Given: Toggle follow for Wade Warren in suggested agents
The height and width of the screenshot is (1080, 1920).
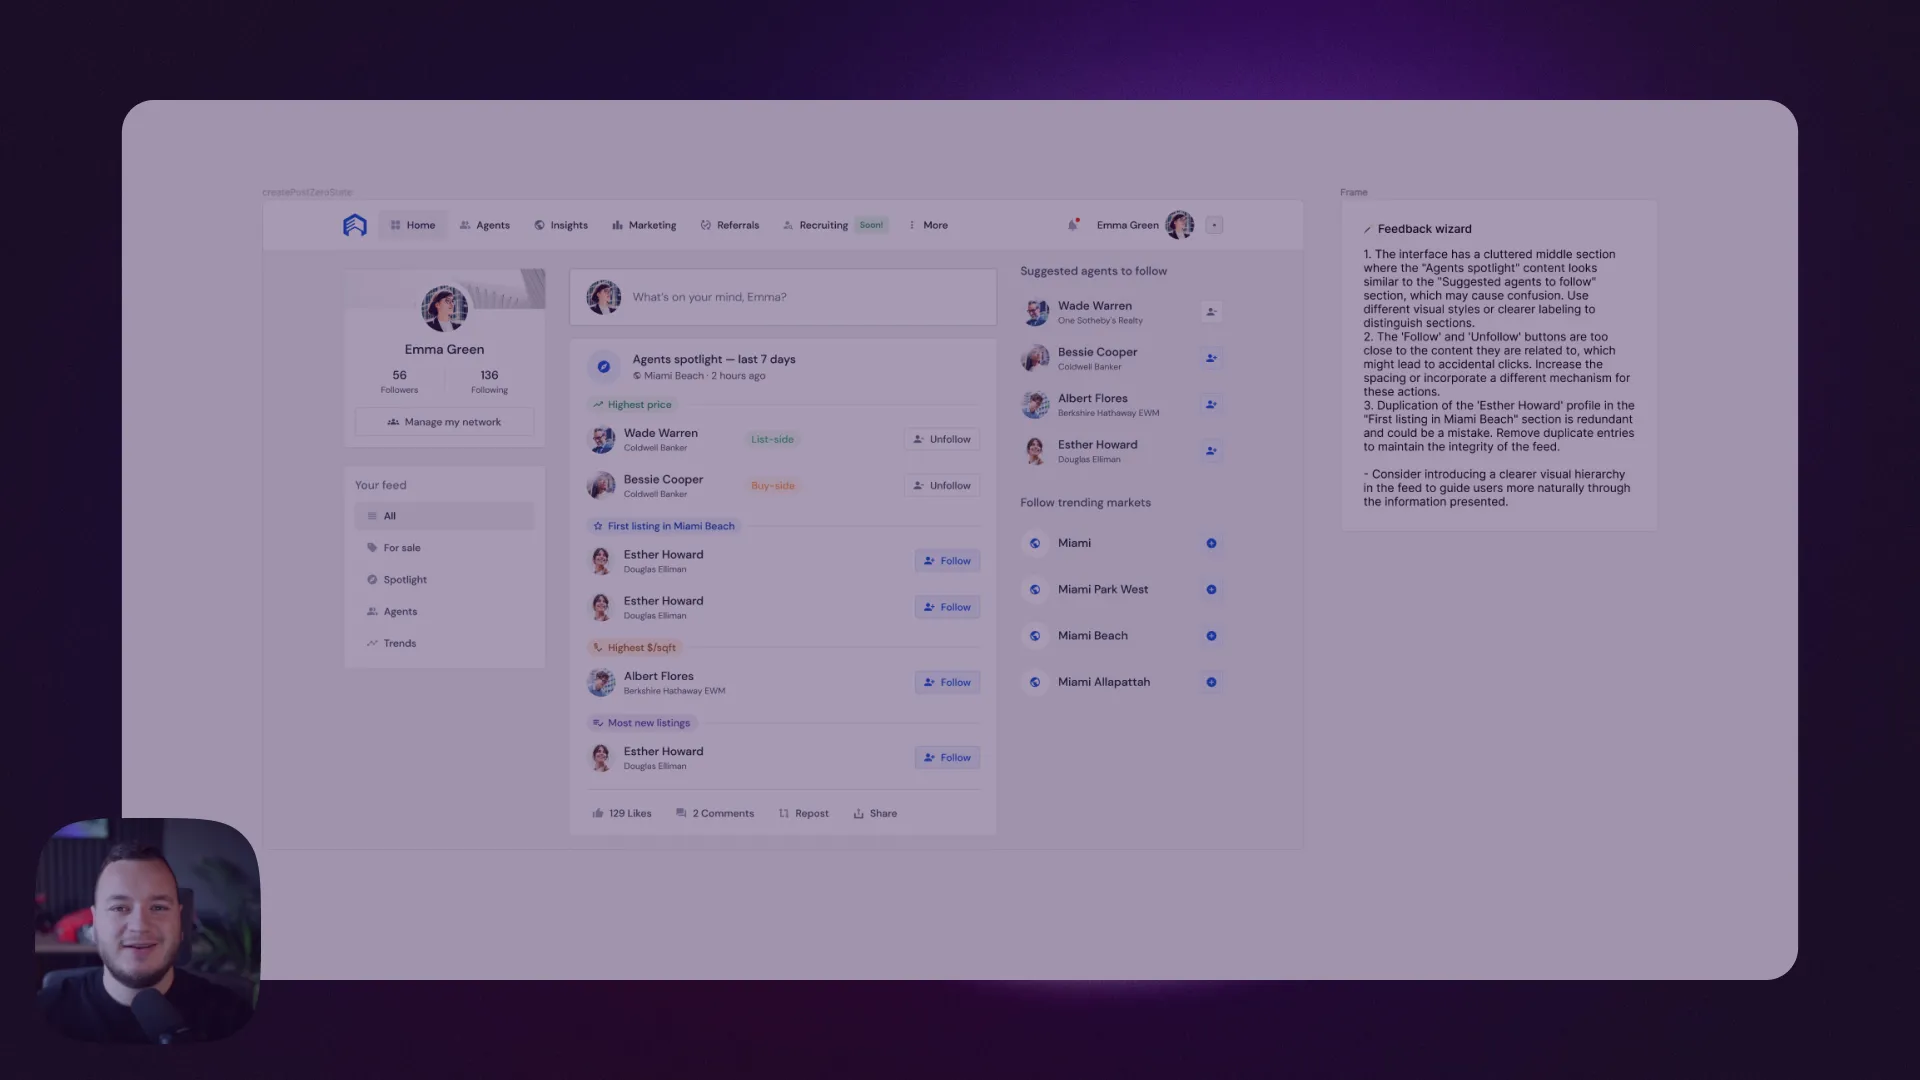Looking at the screenshot, I should 1211,312.
